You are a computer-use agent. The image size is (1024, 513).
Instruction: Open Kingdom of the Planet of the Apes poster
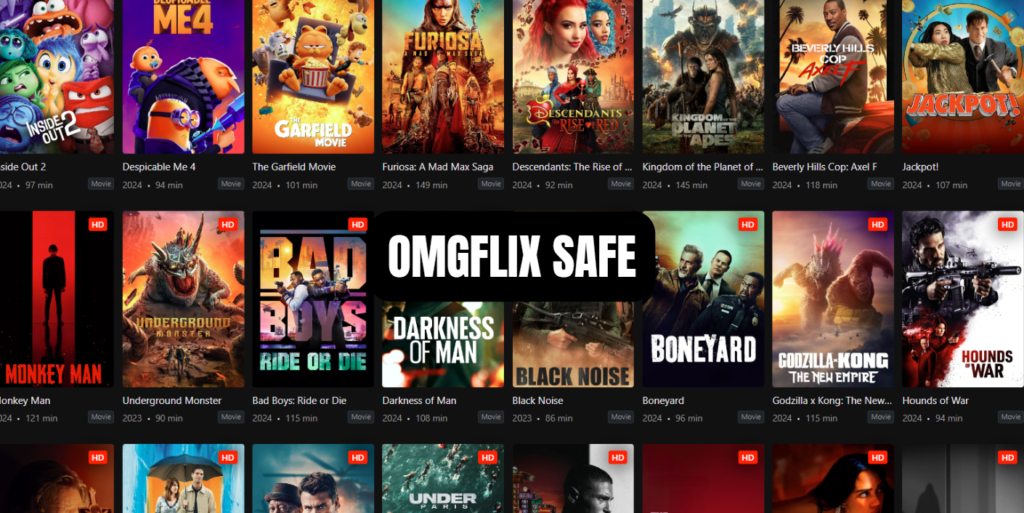(703, 77)
